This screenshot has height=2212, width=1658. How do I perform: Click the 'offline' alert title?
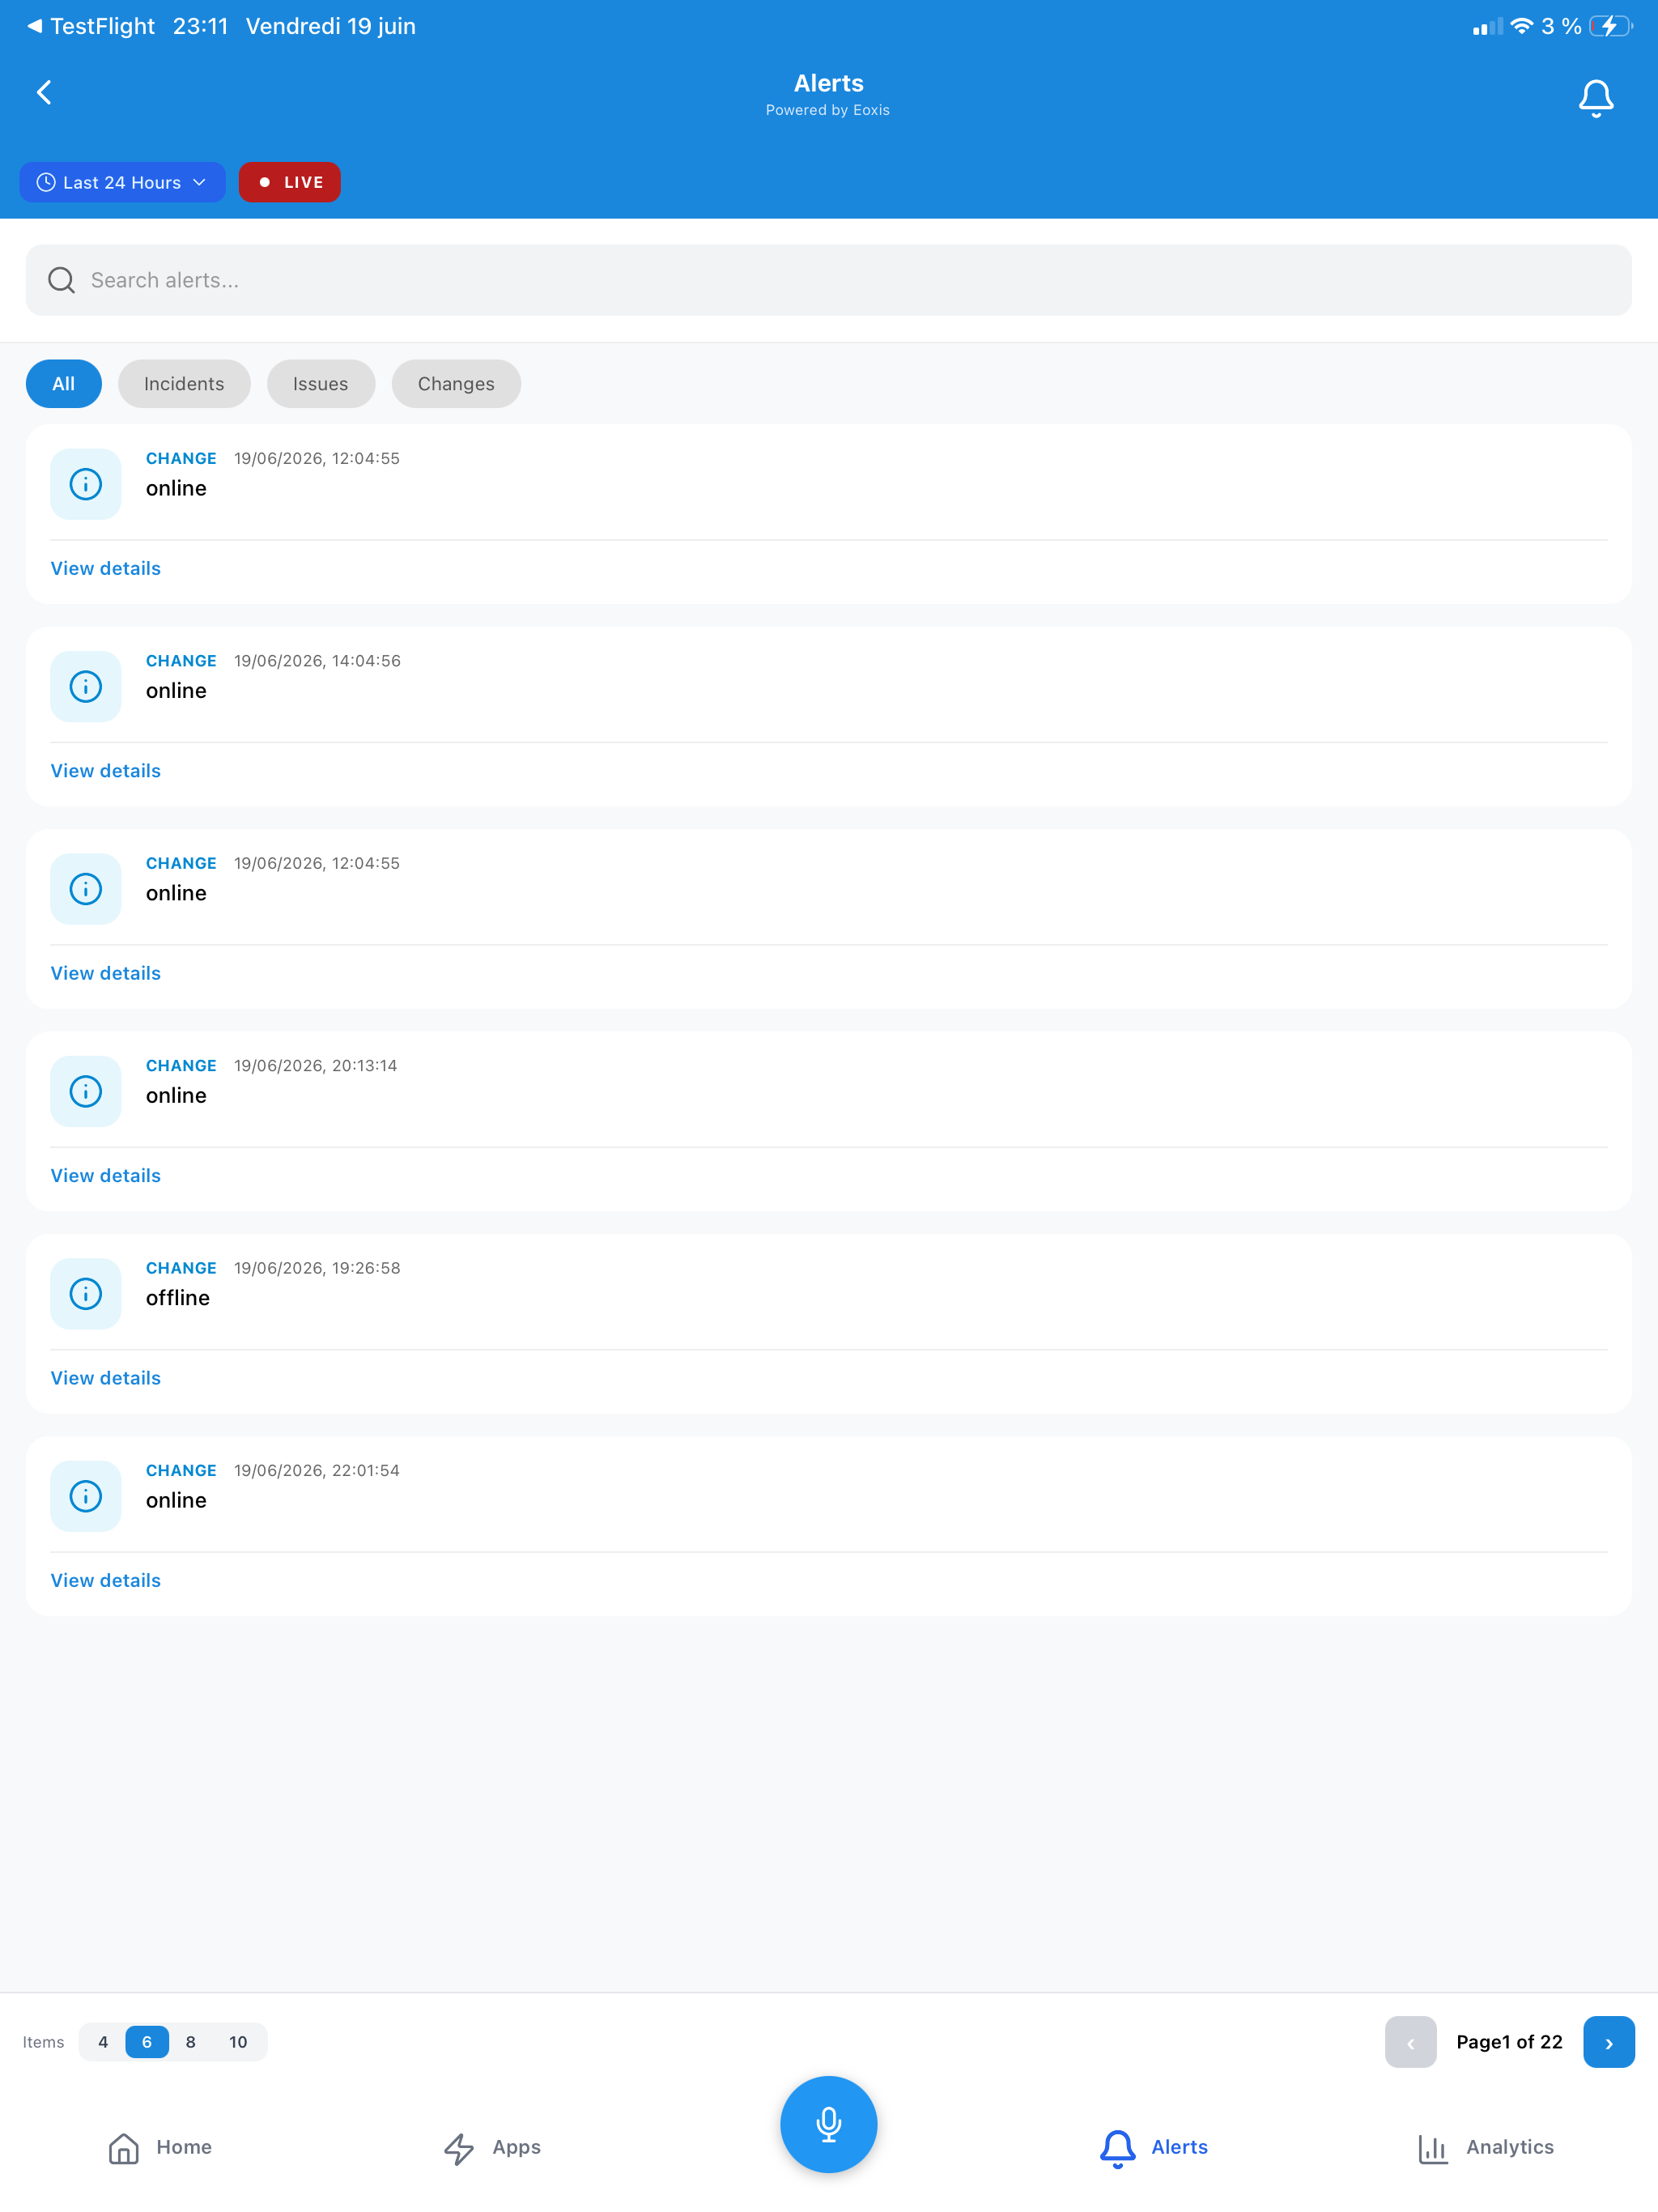[178, 1298]
